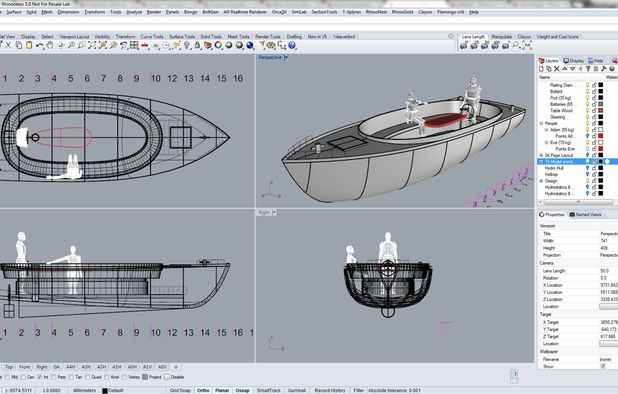Expand the Design layer tree node
Image resolution: width=618 pixels, height=394 pixels.
(x=541, y=181)
